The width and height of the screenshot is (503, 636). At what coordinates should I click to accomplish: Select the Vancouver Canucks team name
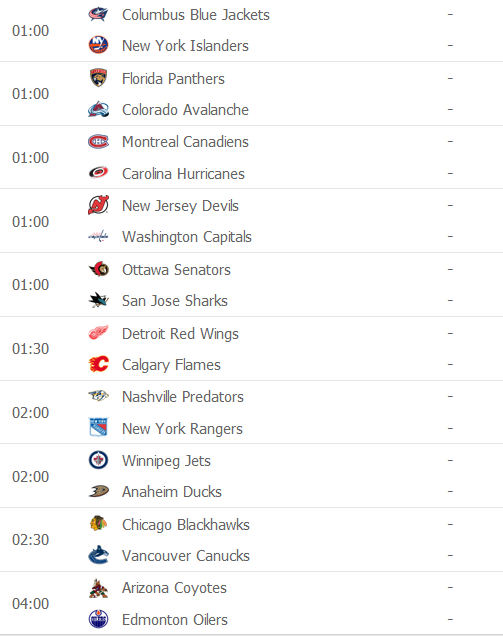pyautogui.click(x=186, y=556)
